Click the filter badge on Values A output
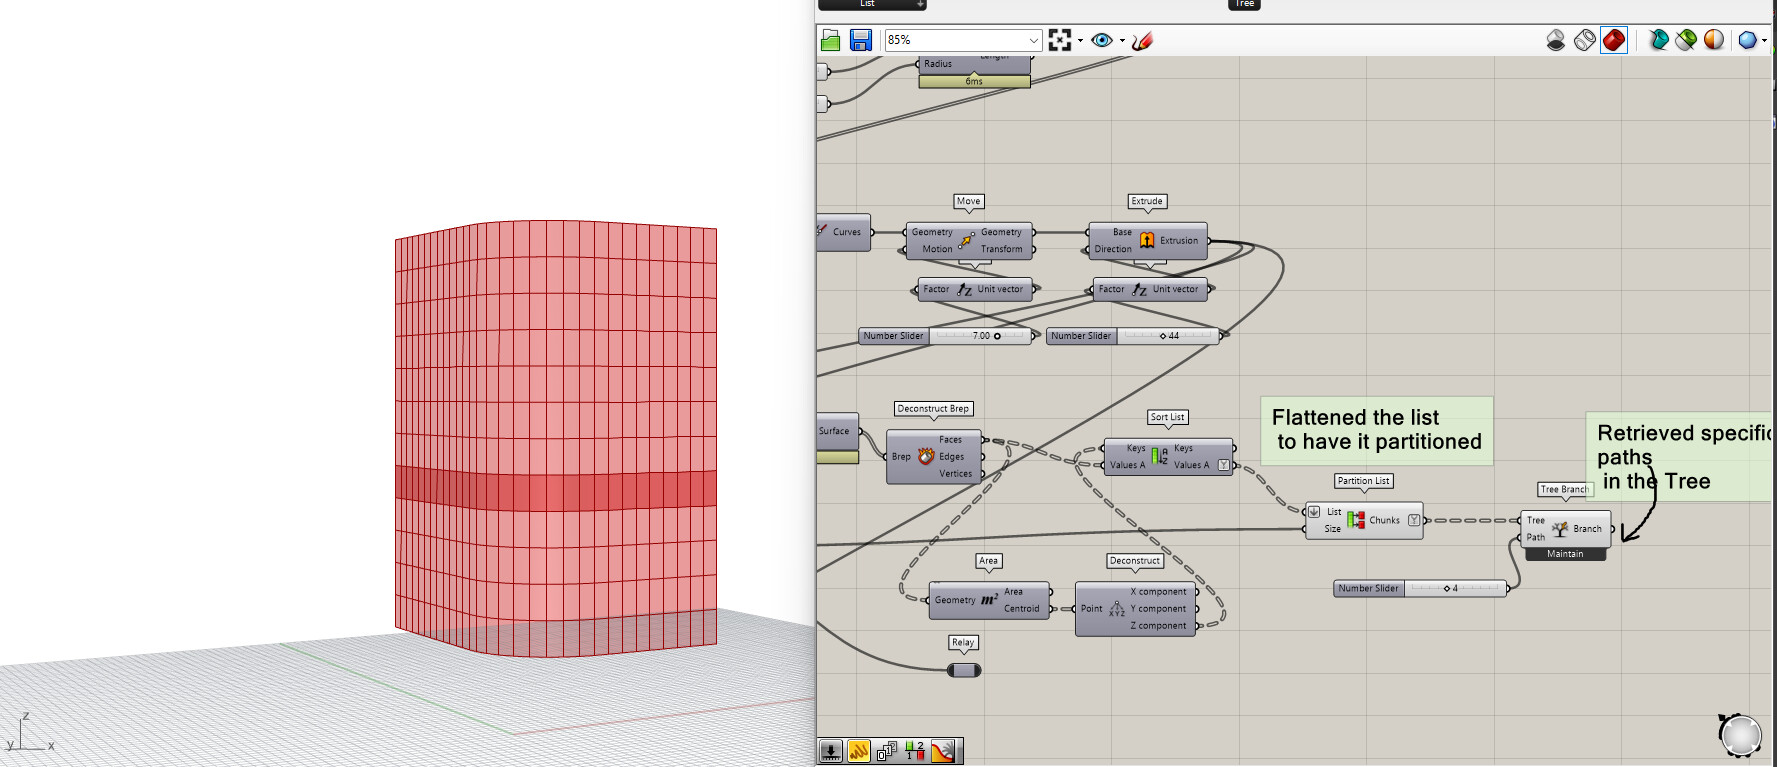 point(1224,465)
